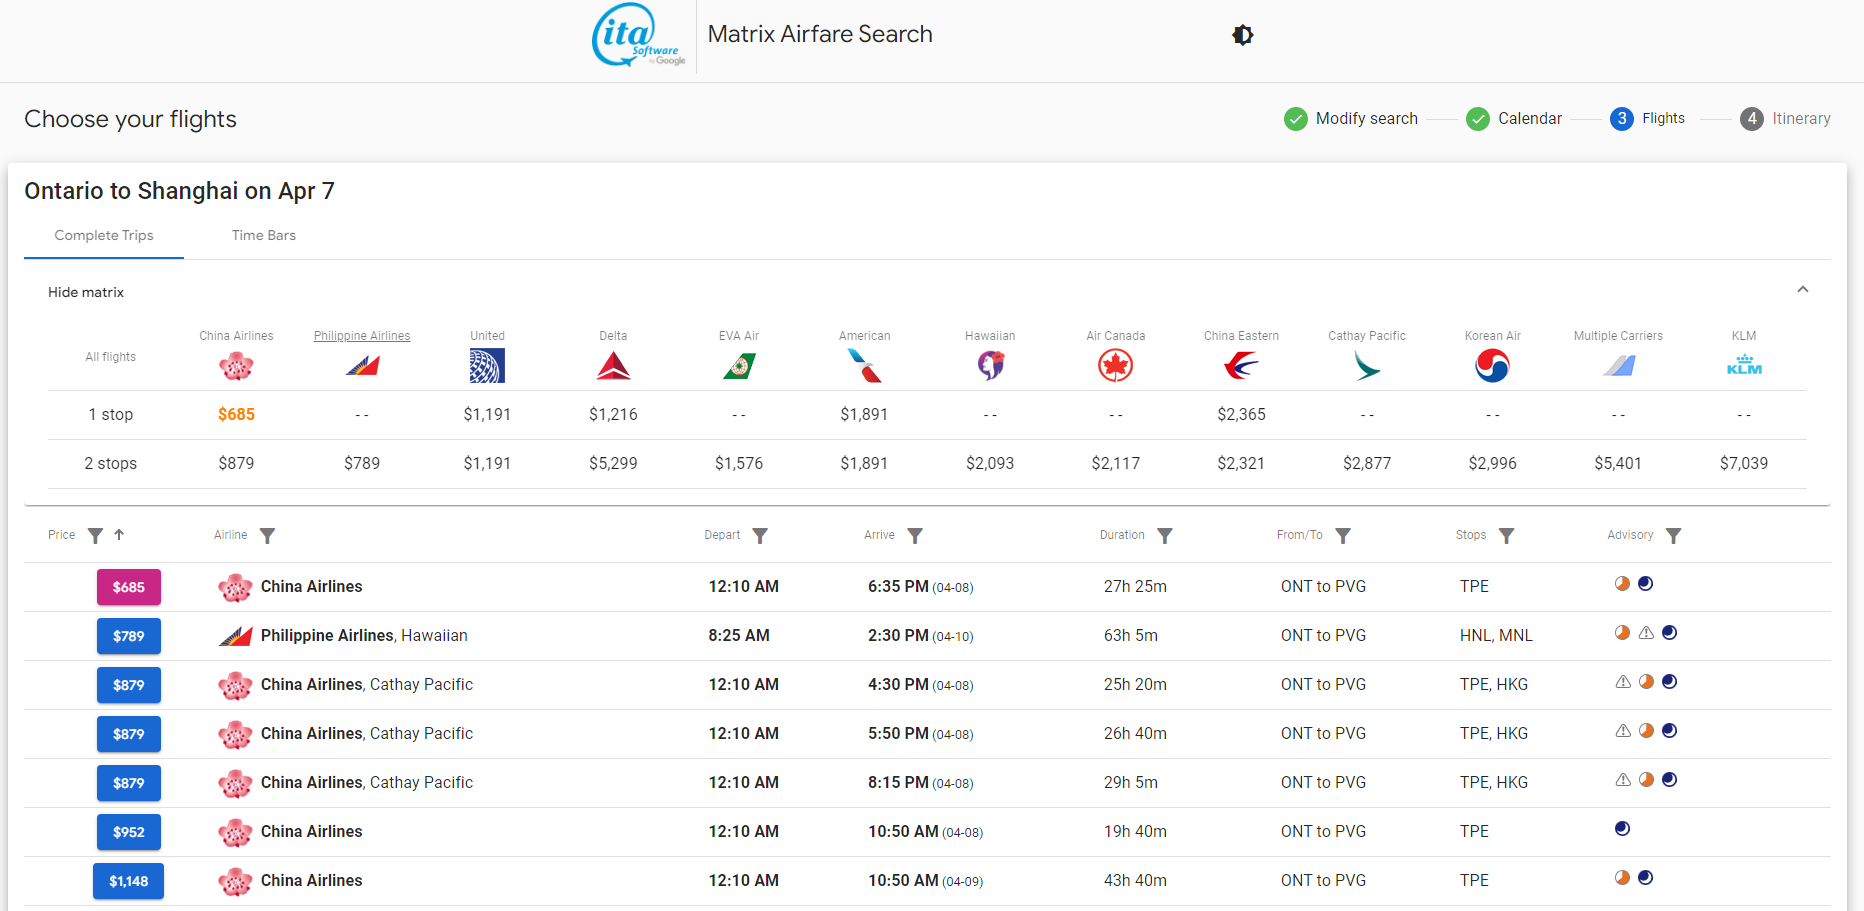Open the Price filter funnel
The image size is (1864, 911).
point(95,536)
